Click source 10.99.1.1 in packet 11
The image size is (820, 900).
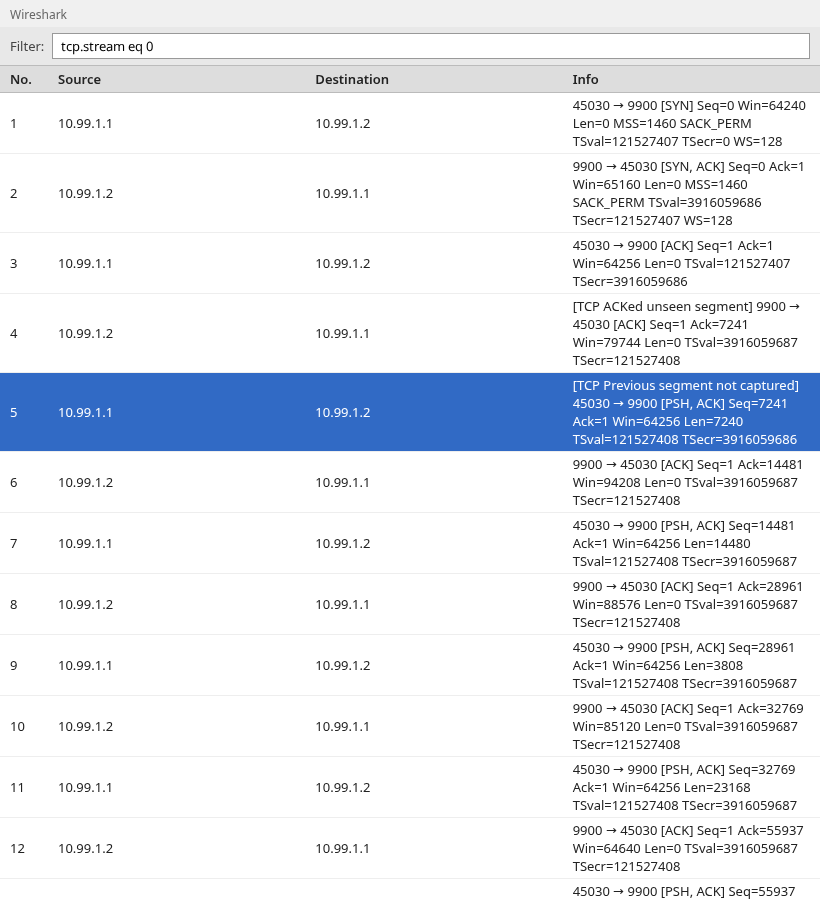click(85, 788)
